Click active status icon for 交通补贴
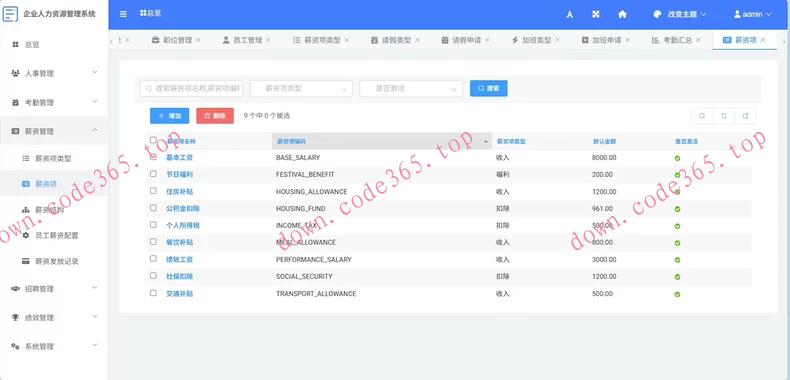Viewport: 790px width, 380px height. click(x=678, y=294)
